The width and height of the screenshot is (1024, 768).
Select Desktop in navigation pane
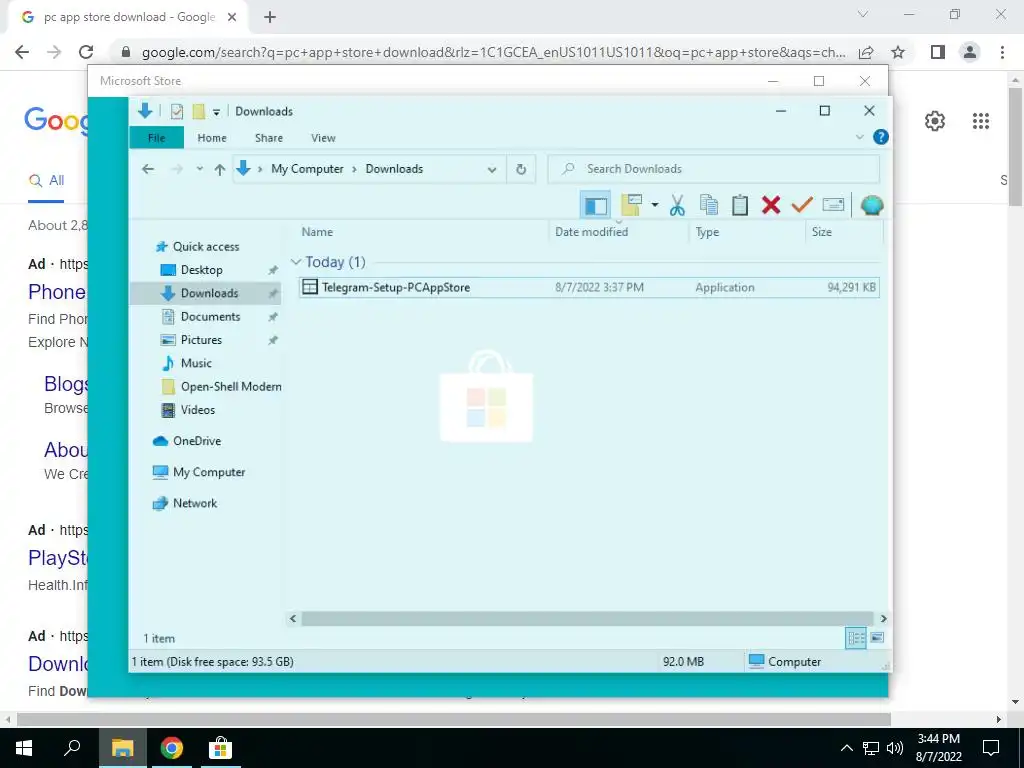pos(201,270)
